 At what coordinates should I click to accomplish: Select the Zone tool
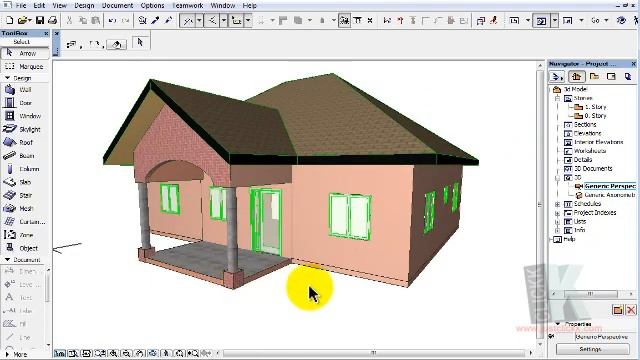tap(24, 235)
